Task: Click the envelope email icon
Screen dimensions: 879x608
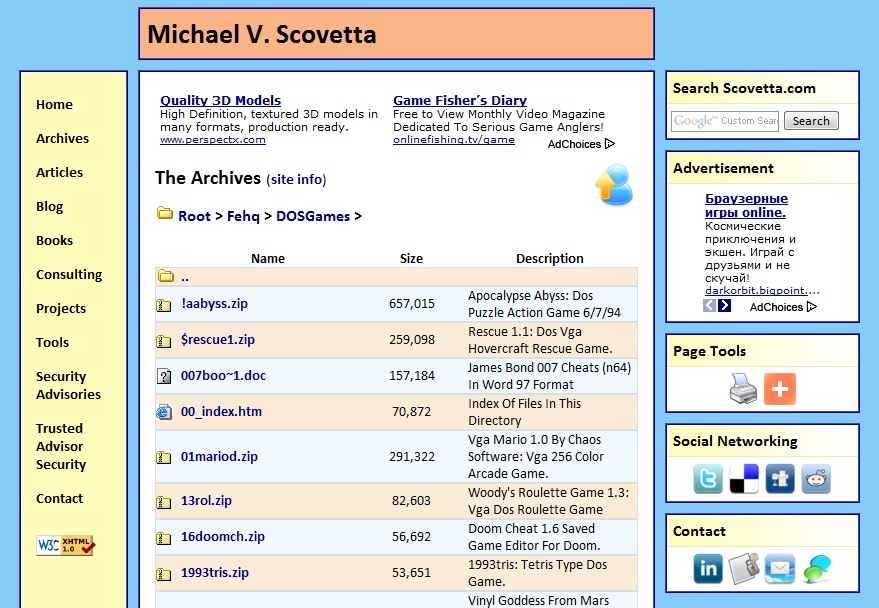Action: pos(780,569)
